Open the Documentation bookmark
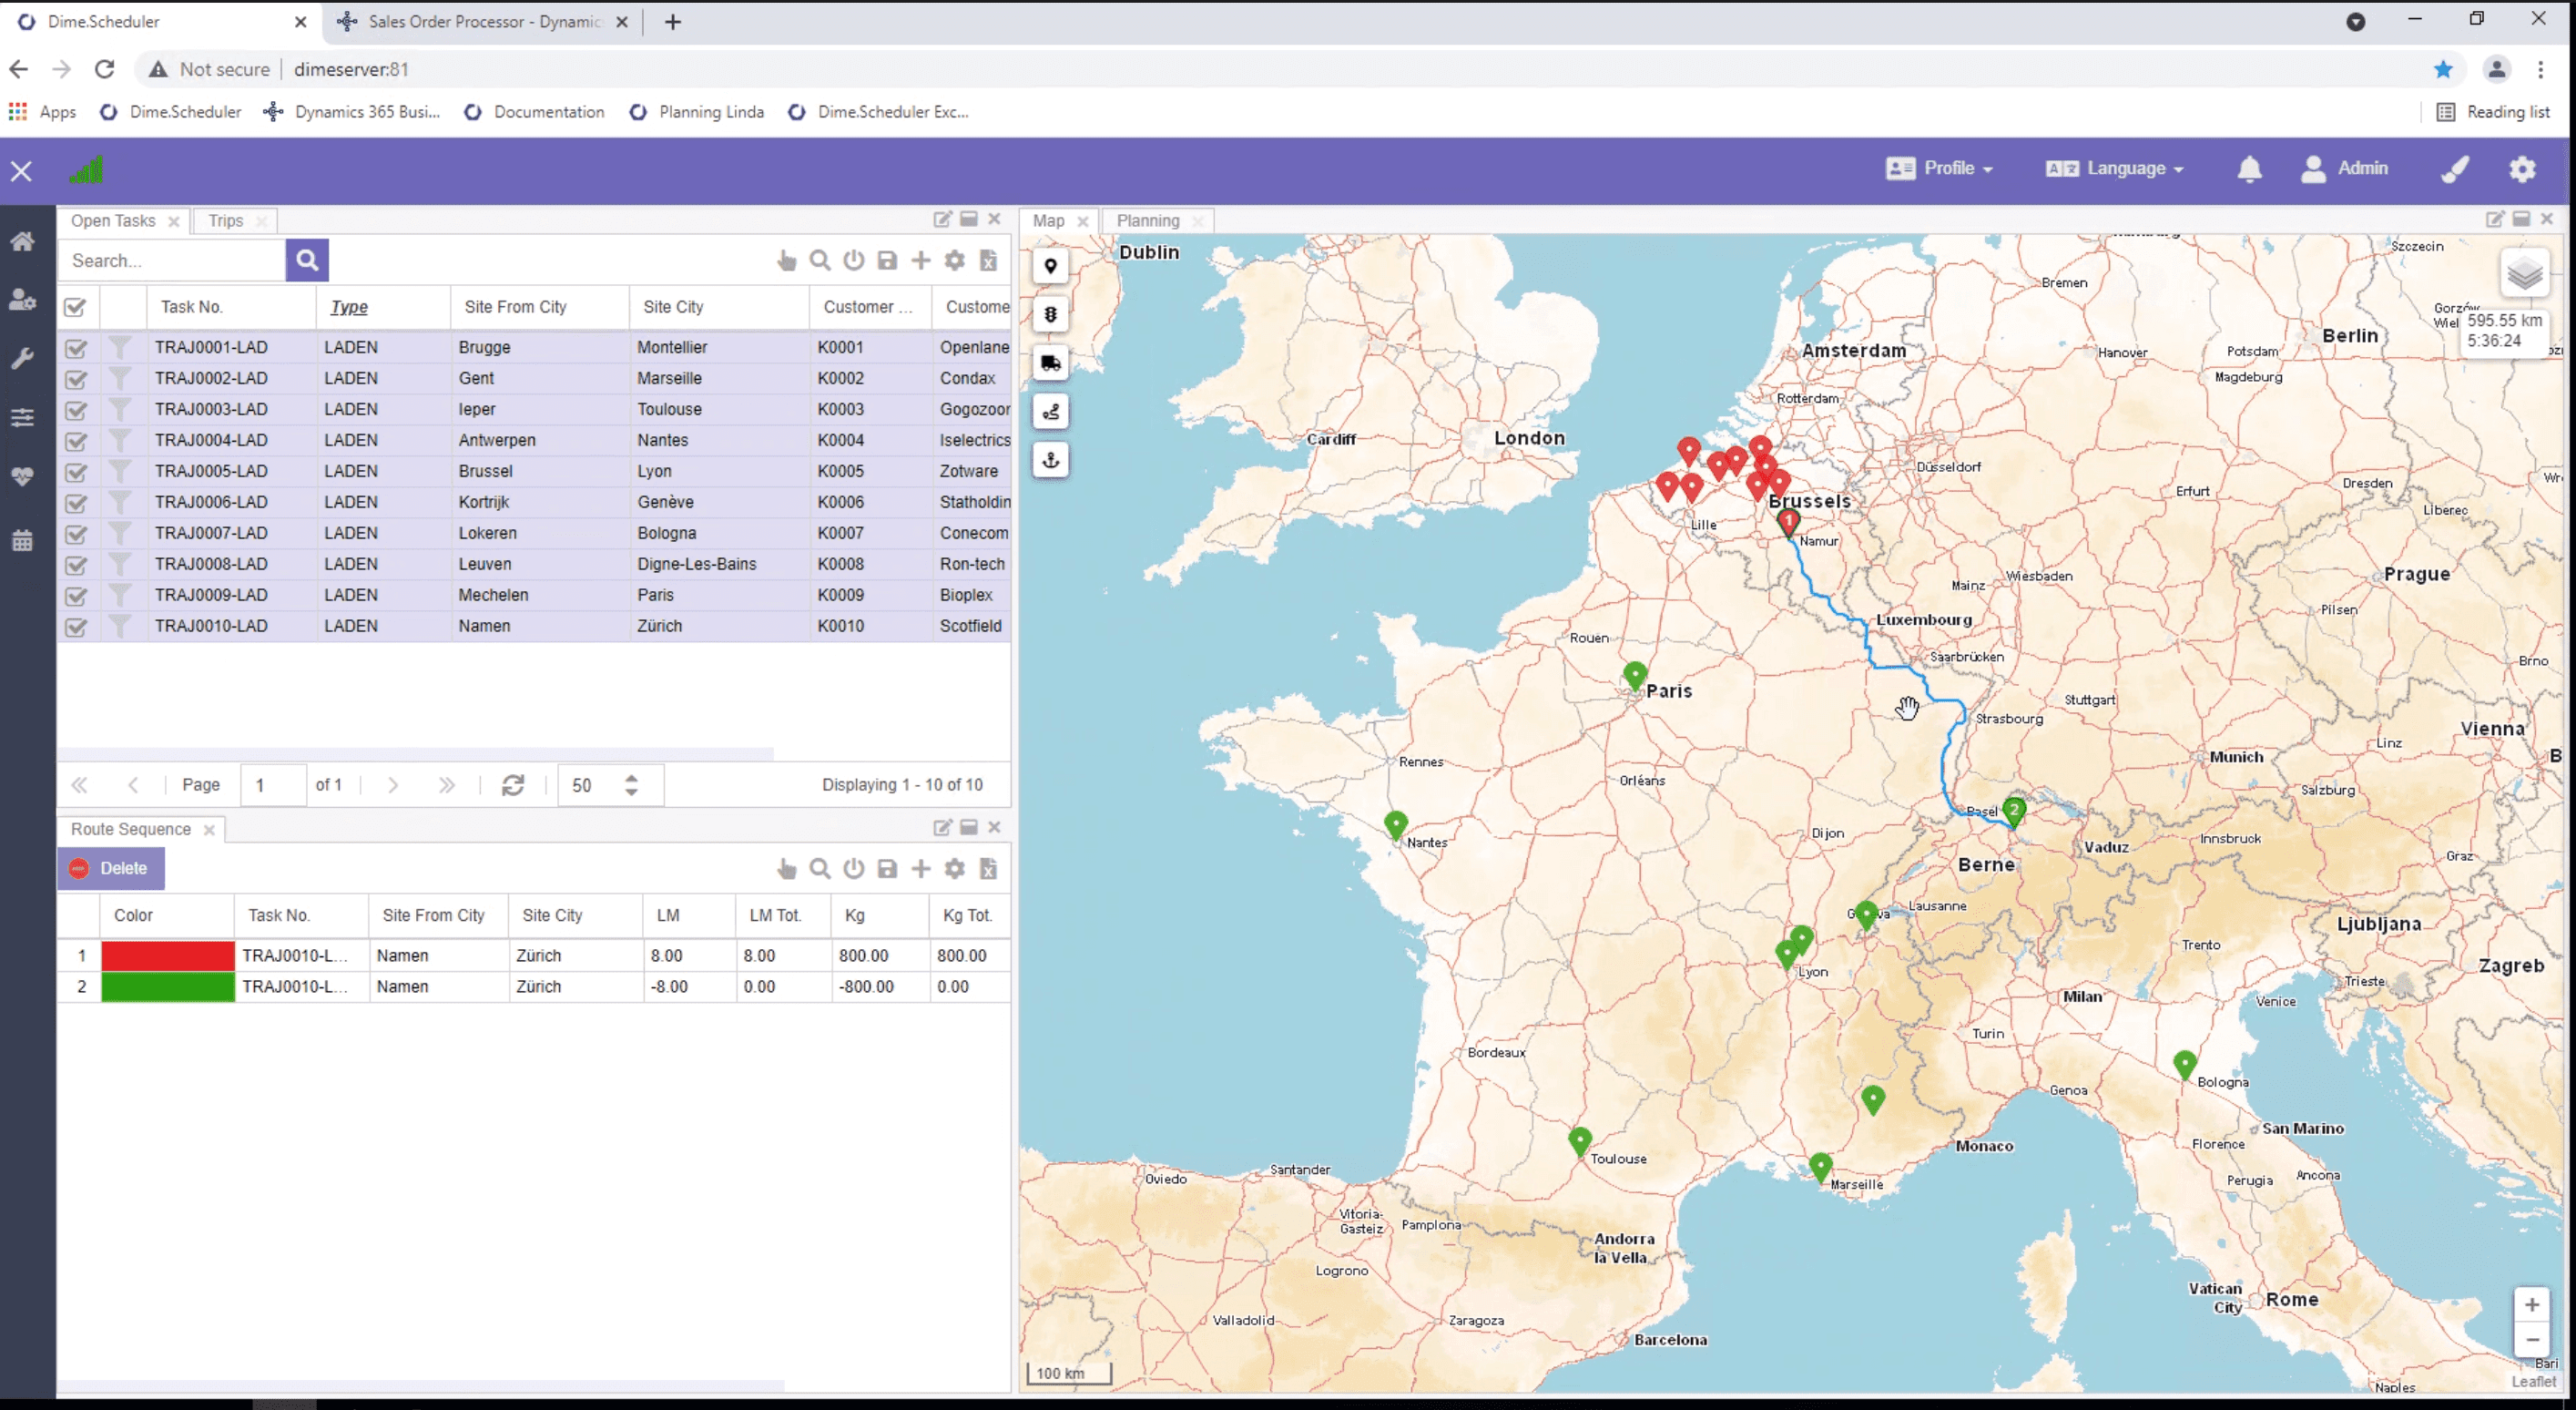Image resolution: width=2576 pixels, height=1410 pixels. [548, 111]
